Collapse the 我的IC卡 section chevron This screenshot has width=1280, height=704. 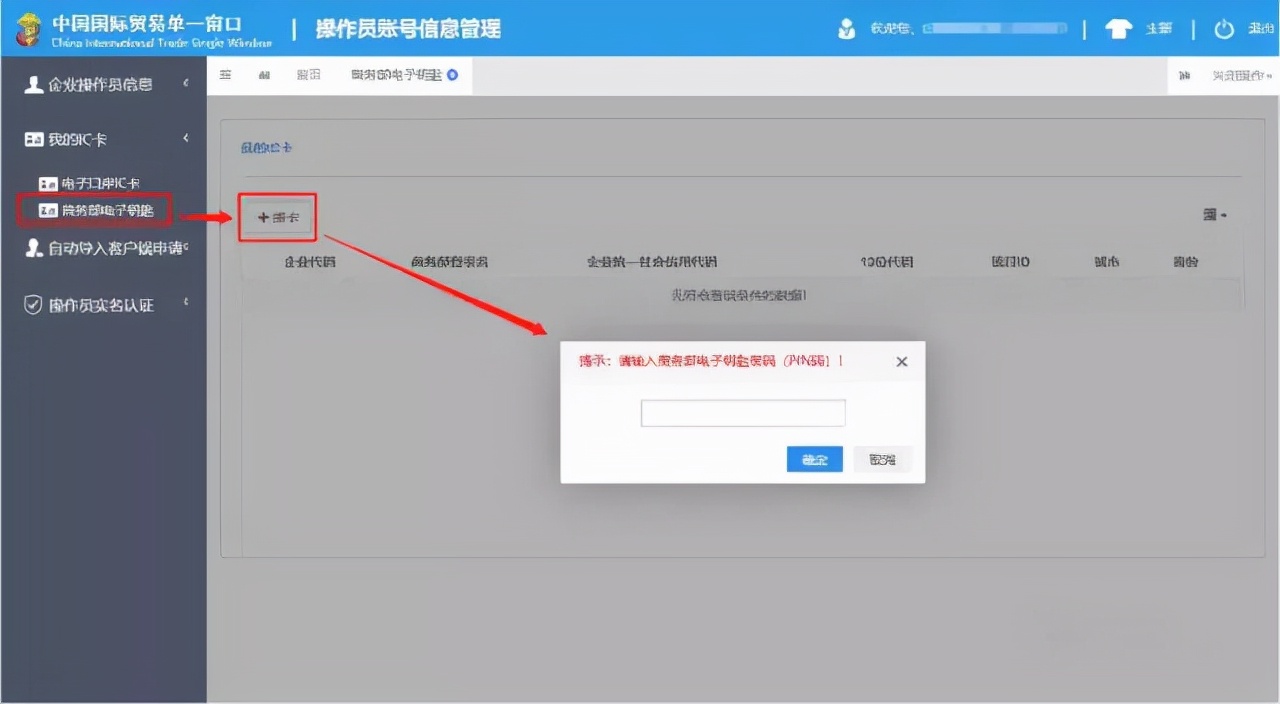(183, 138)
